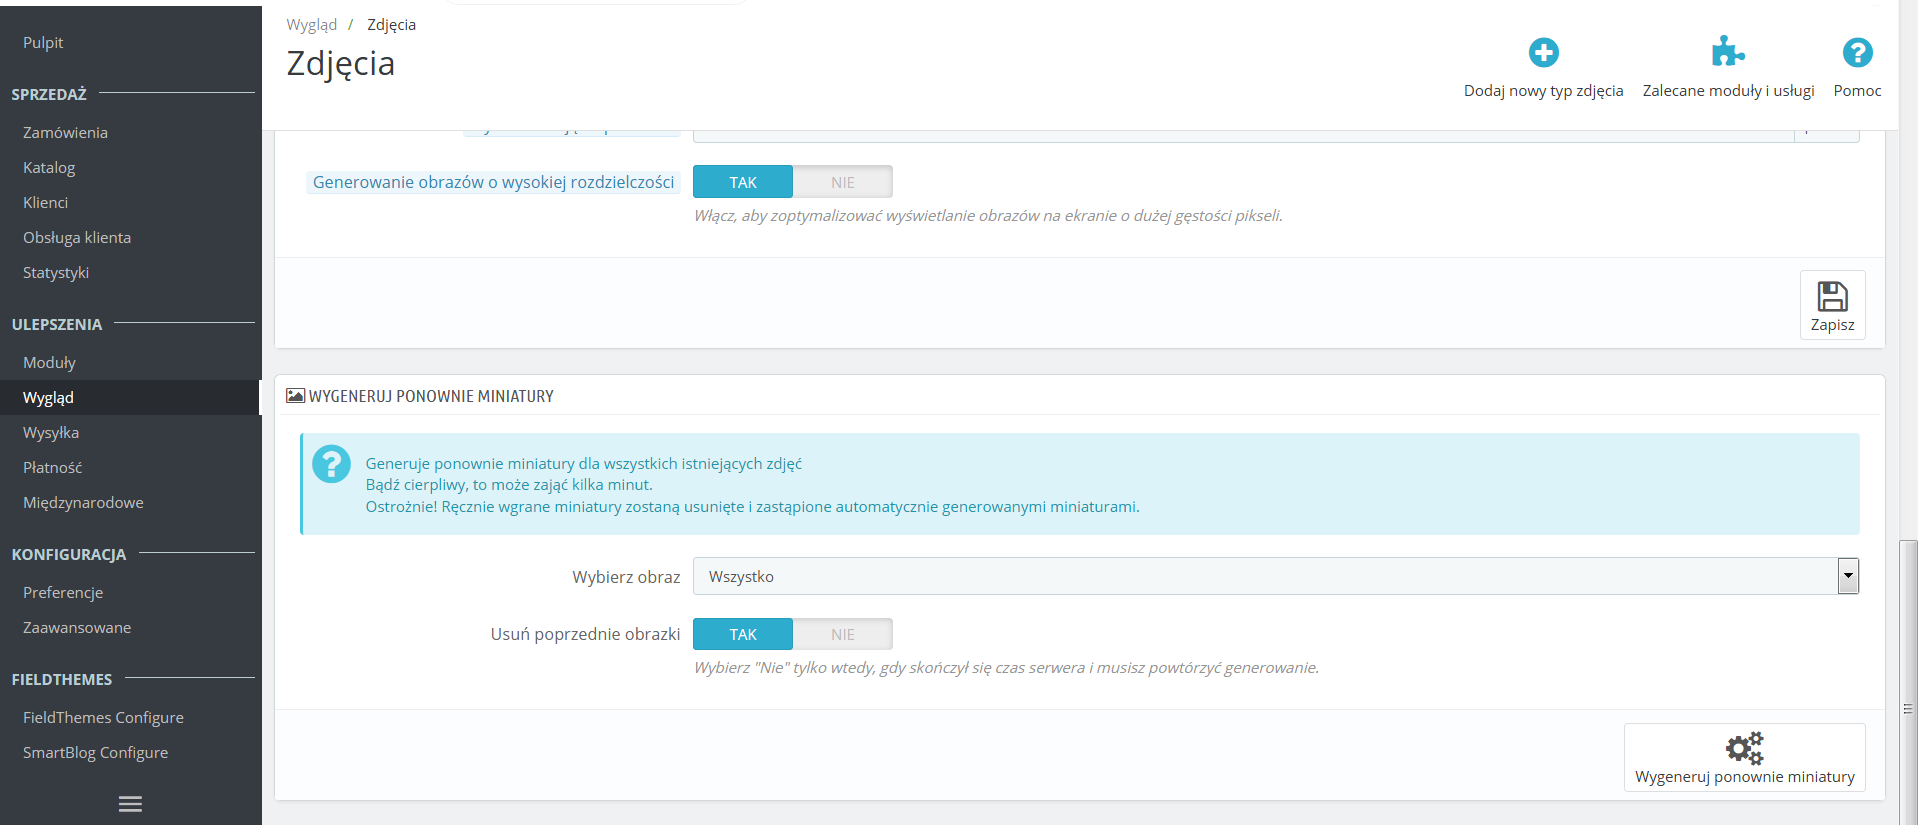Set Usuń poprzednie obrazki to NIE
The image size is (1918, 825).
843,634
